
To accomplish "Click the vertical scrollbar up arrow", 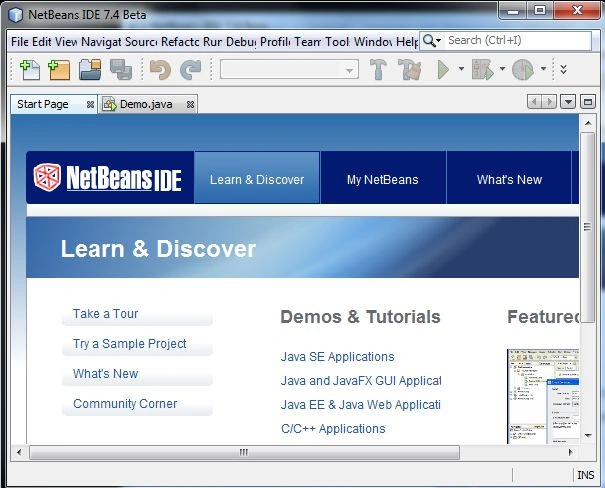I will click(588, 123).
